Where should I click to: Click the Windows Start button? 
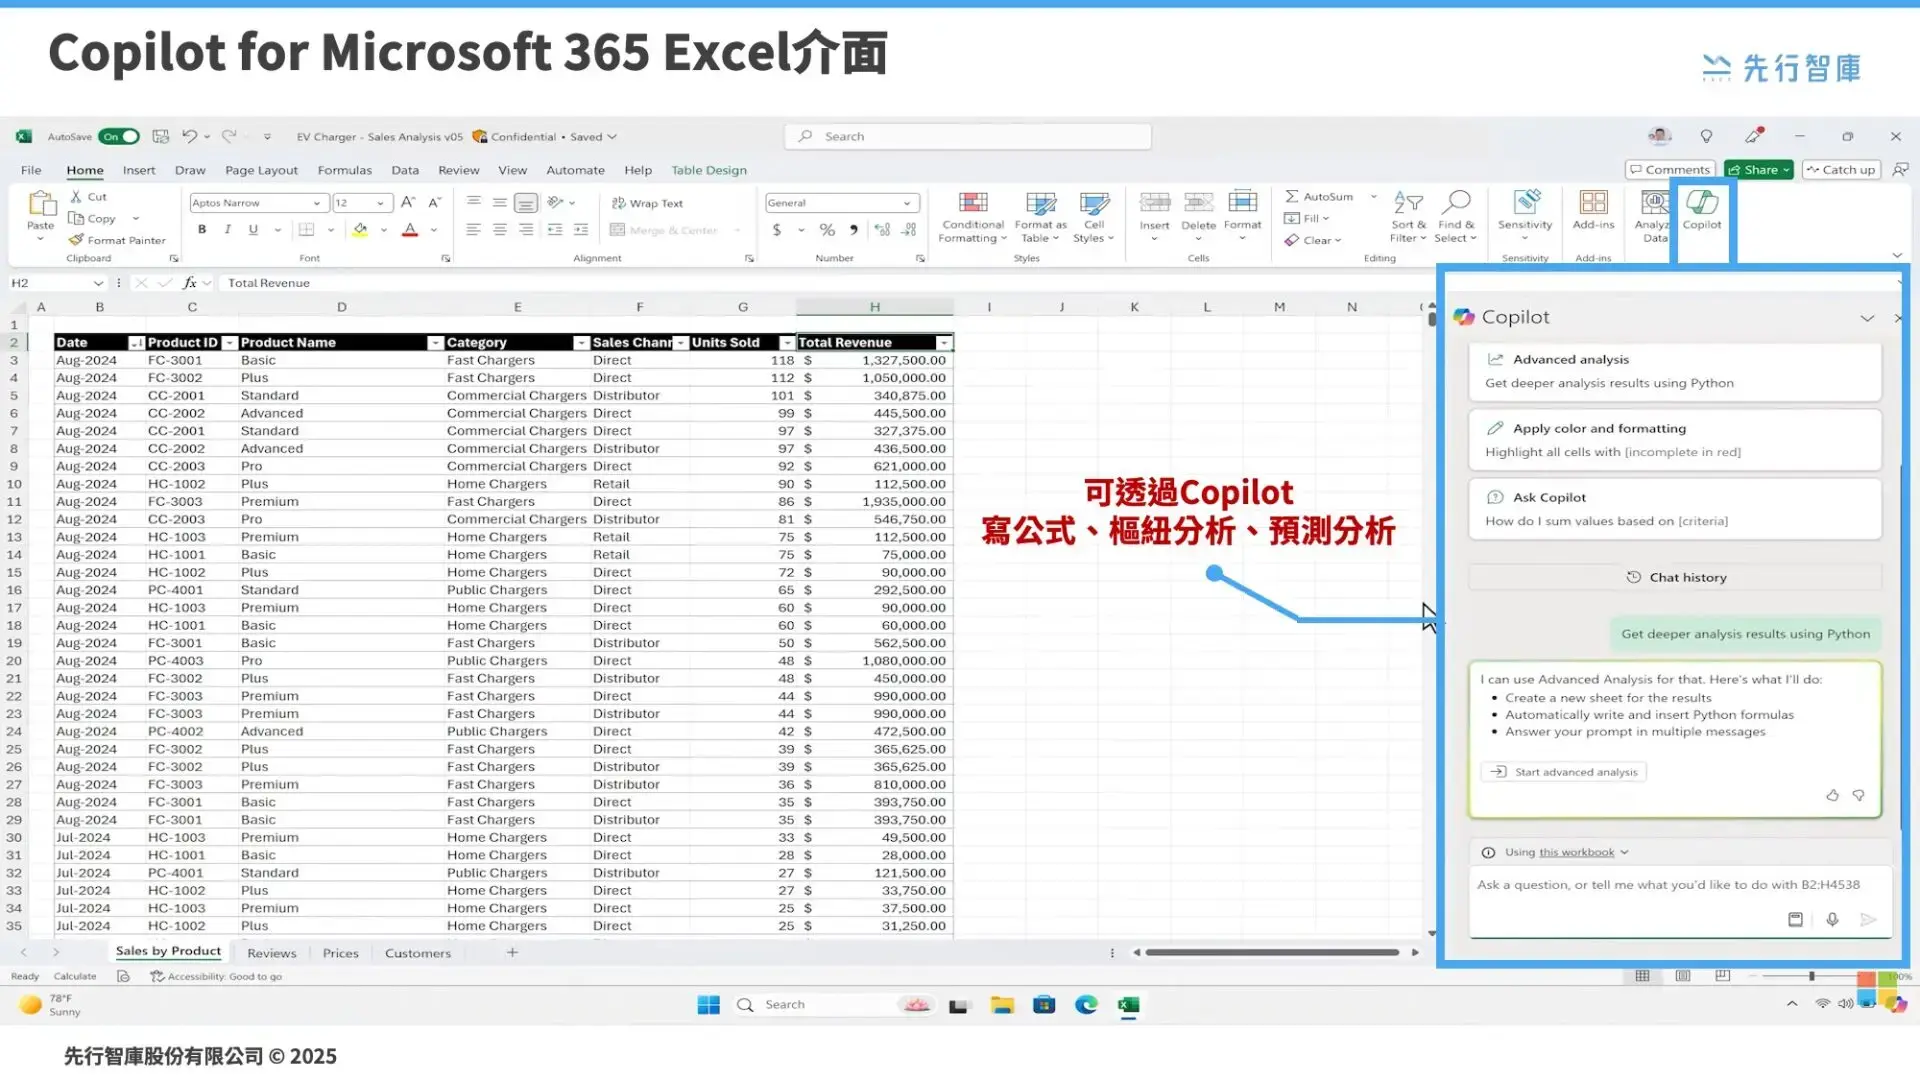(709, 1005)
